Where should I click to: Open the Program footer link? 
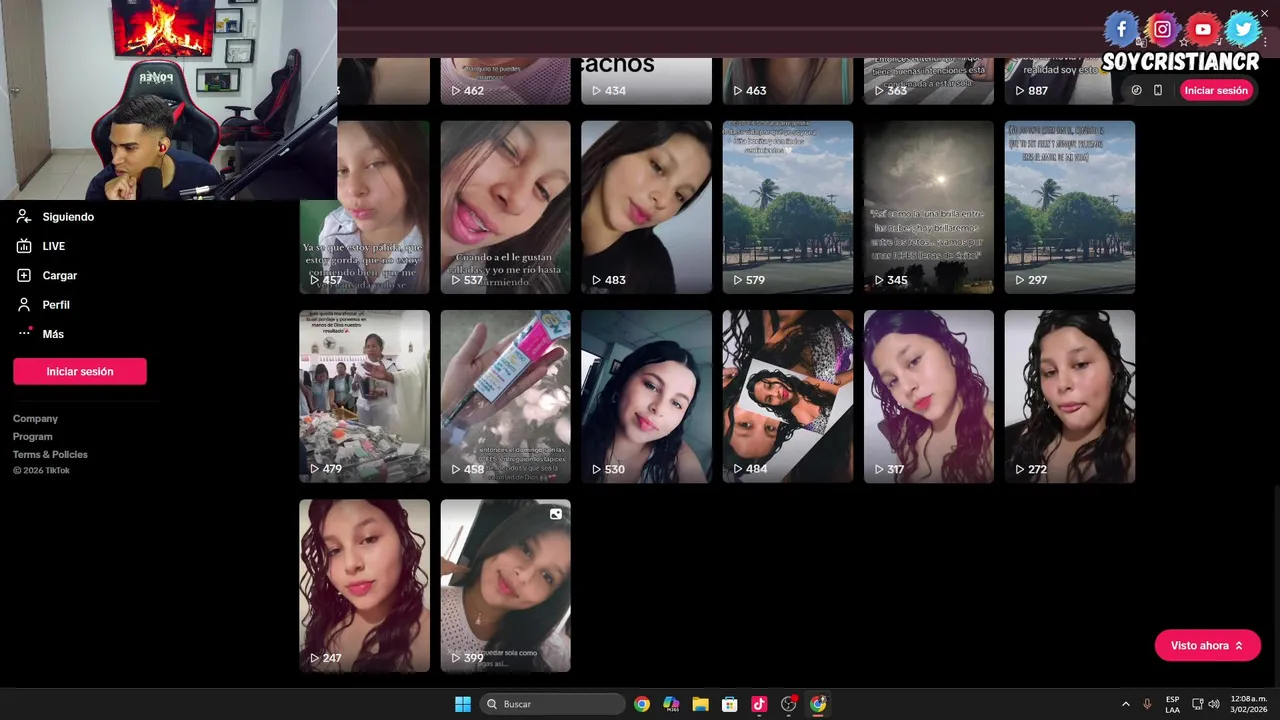pyautogui.click(x=33, y=437)
